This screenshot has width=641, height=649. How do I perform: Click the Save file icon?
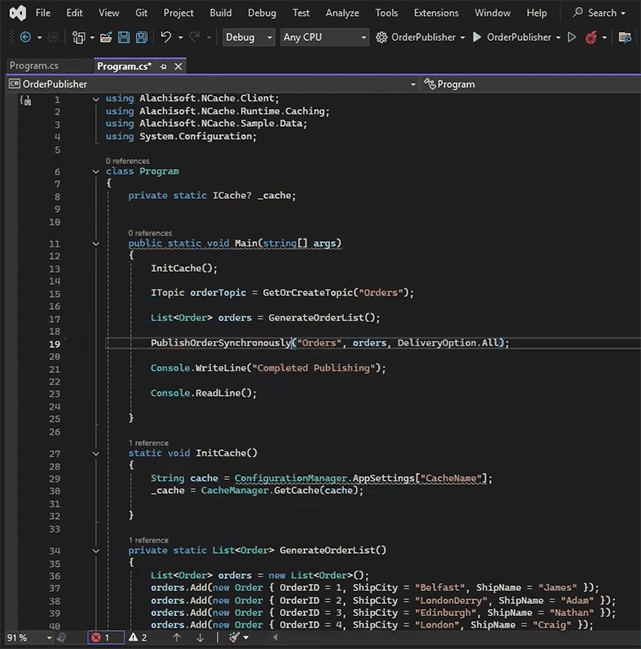(x=124, y=37)
